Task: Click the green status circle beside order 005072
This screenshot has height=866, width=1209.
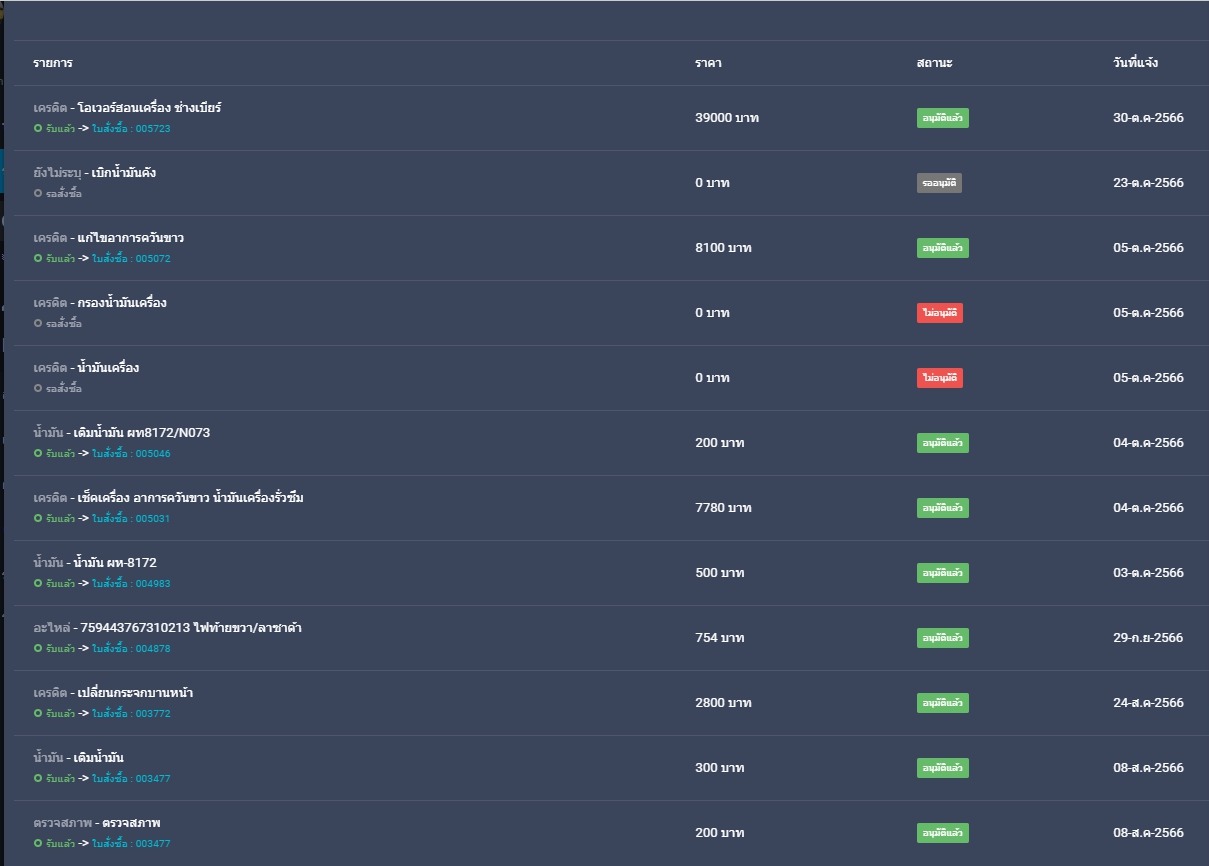Action: click(38, 259)
